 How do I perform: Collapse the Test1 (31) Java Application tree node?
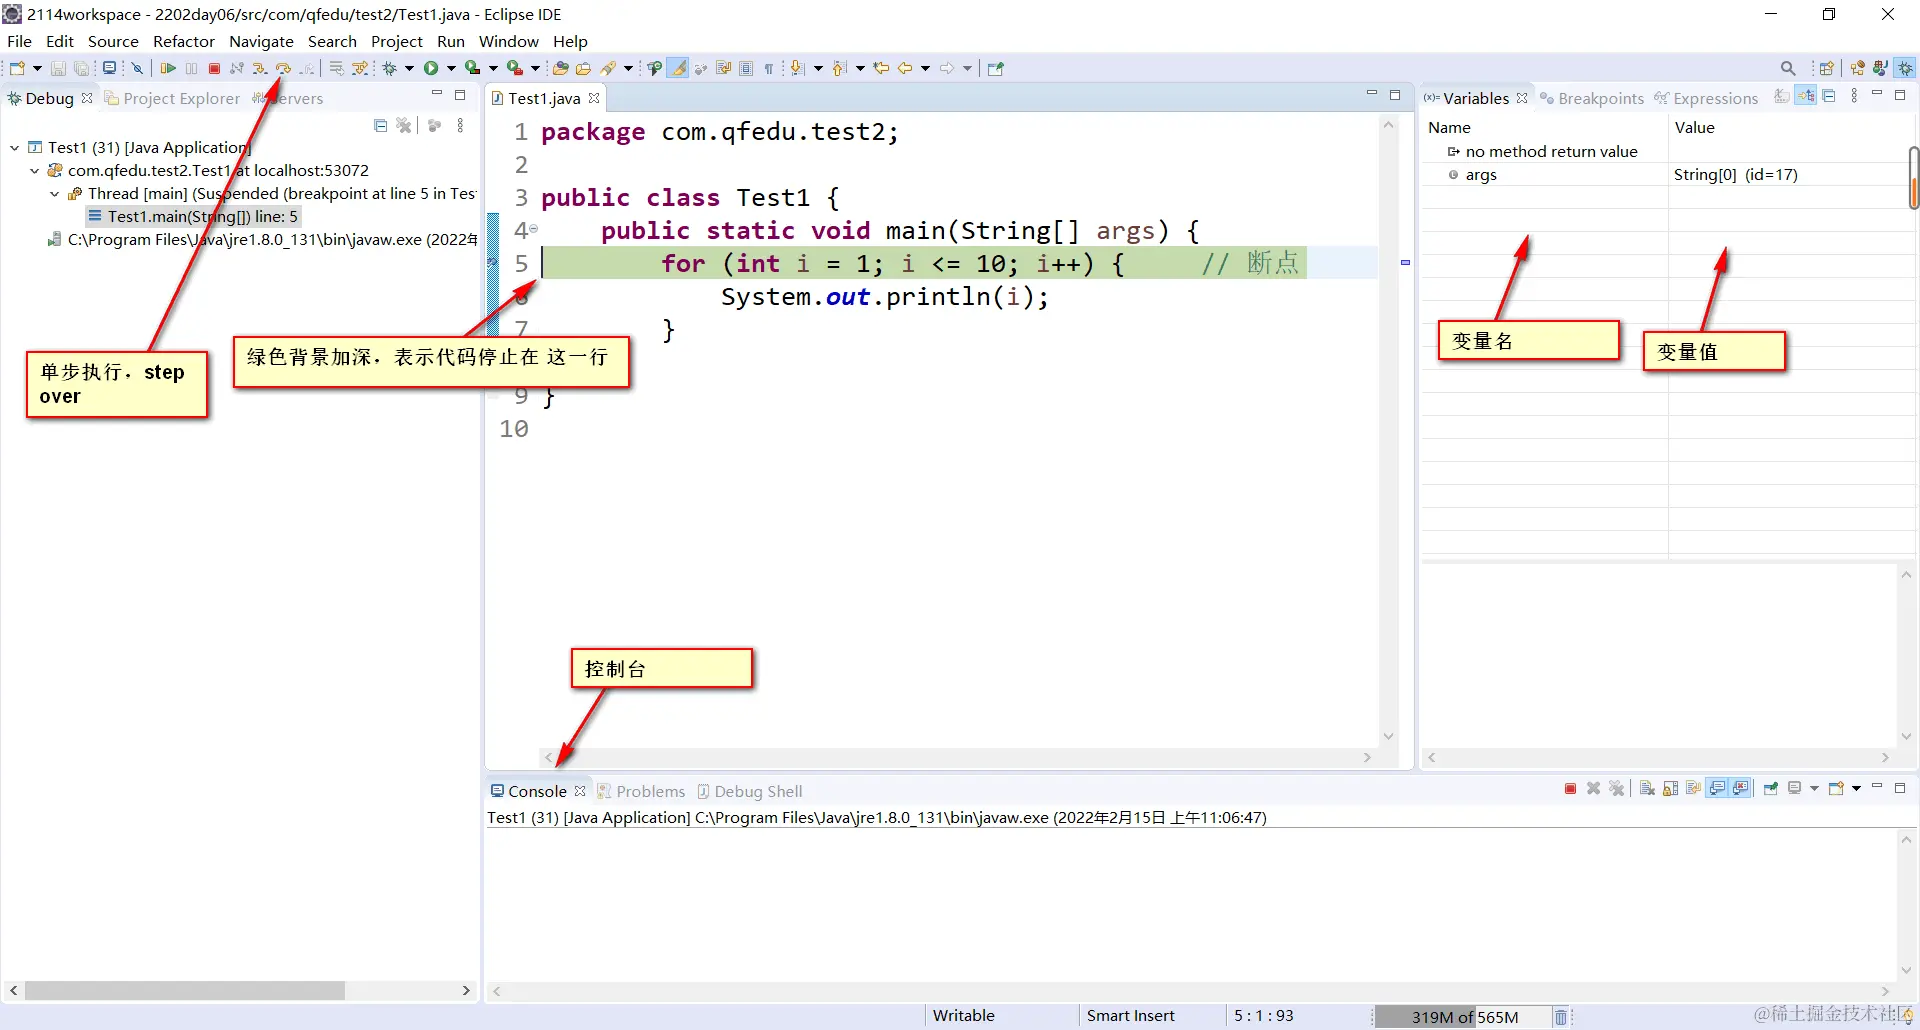click(x=15, y=148)
